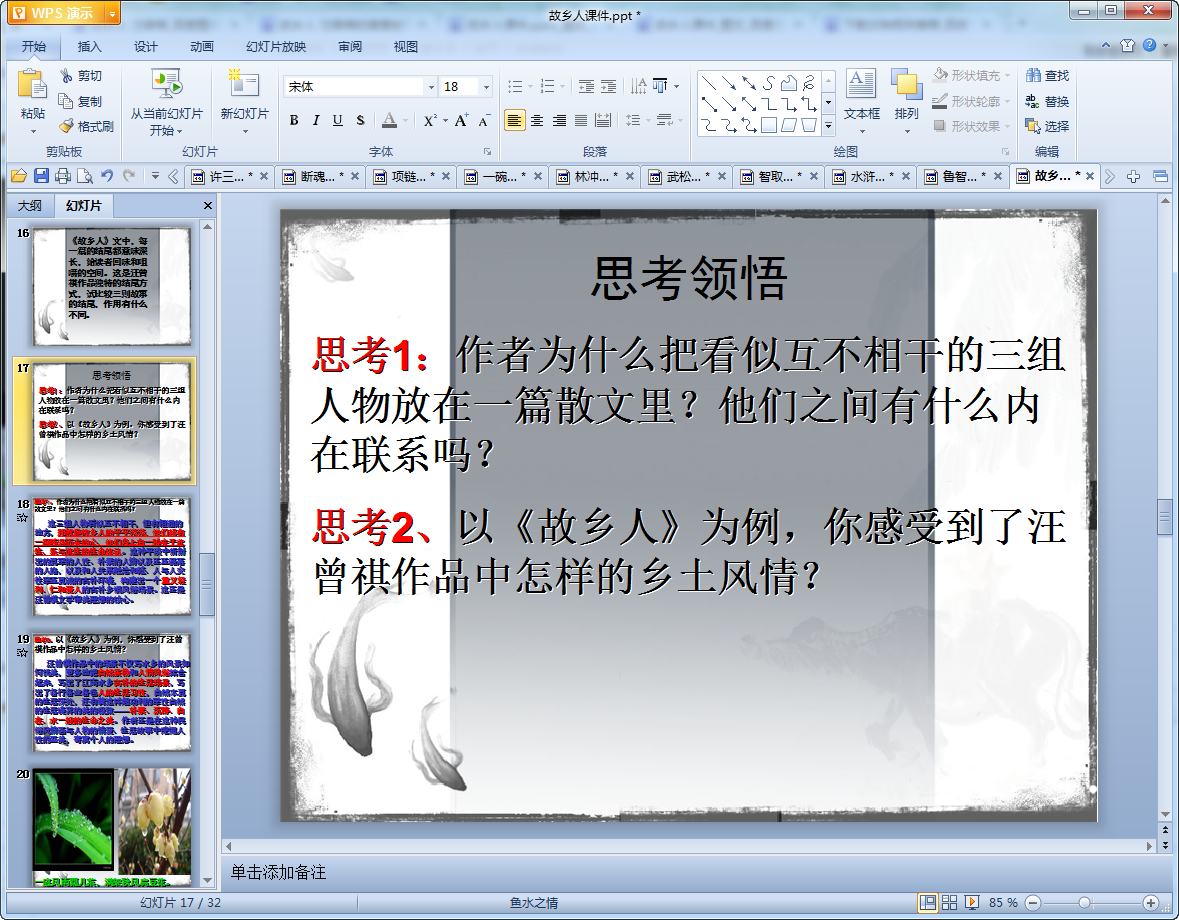Viewport: 1179px width, 920px height.
Task: Increase indent level icon
Action: coord(608,86)
